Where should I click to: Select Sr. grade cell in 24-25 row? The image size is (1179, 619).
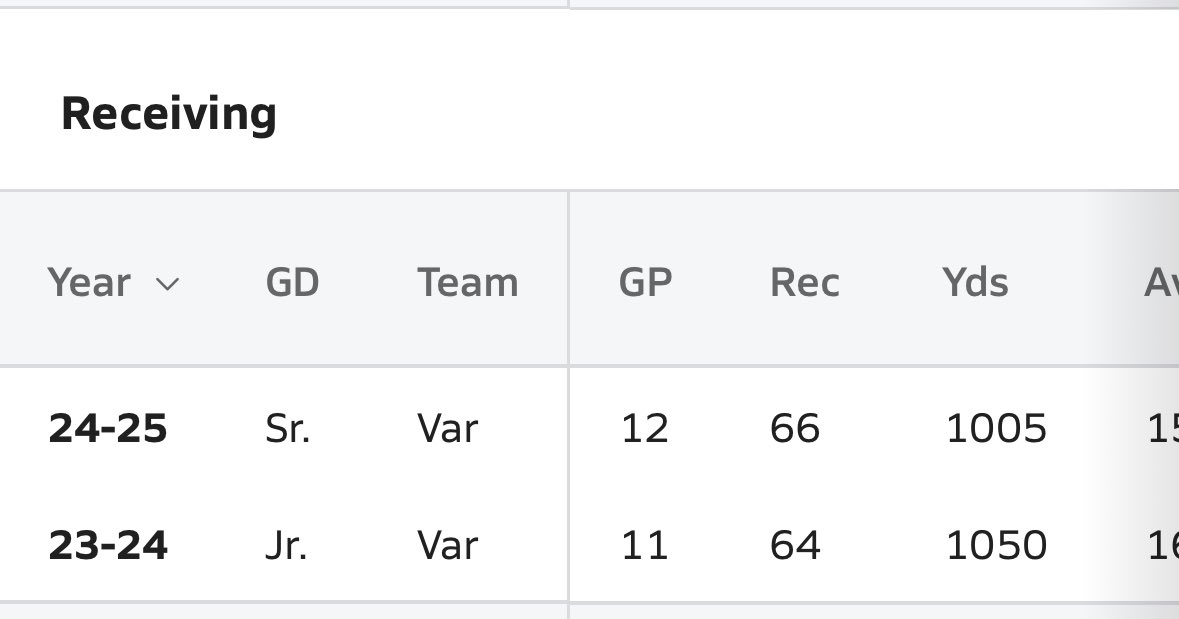click(x=287, y=429)
